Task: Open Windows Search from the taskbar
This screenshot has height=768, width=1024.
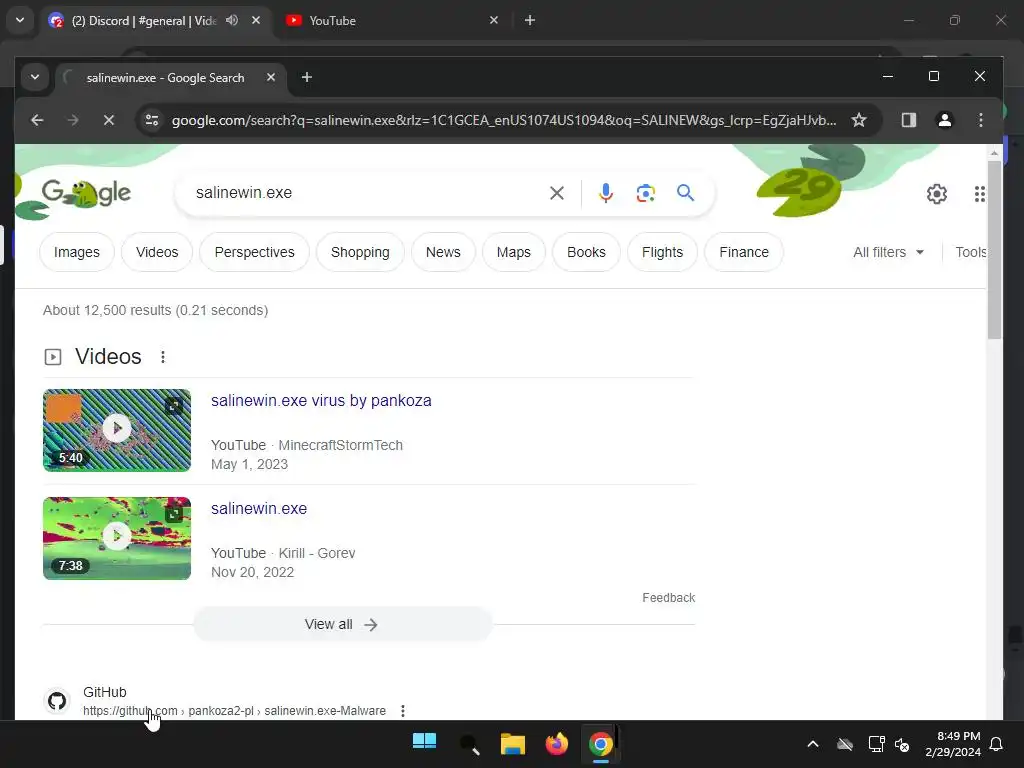Action: [x=469, y=744]
